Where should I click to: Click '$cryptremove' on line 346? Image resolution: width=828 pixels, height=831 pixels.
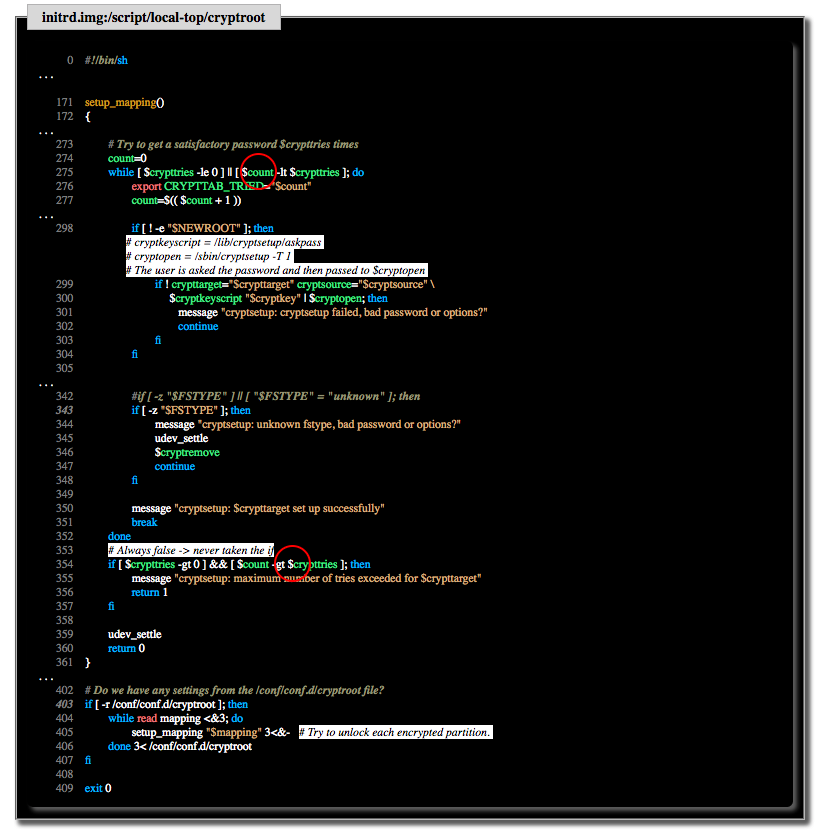point(187,453)
